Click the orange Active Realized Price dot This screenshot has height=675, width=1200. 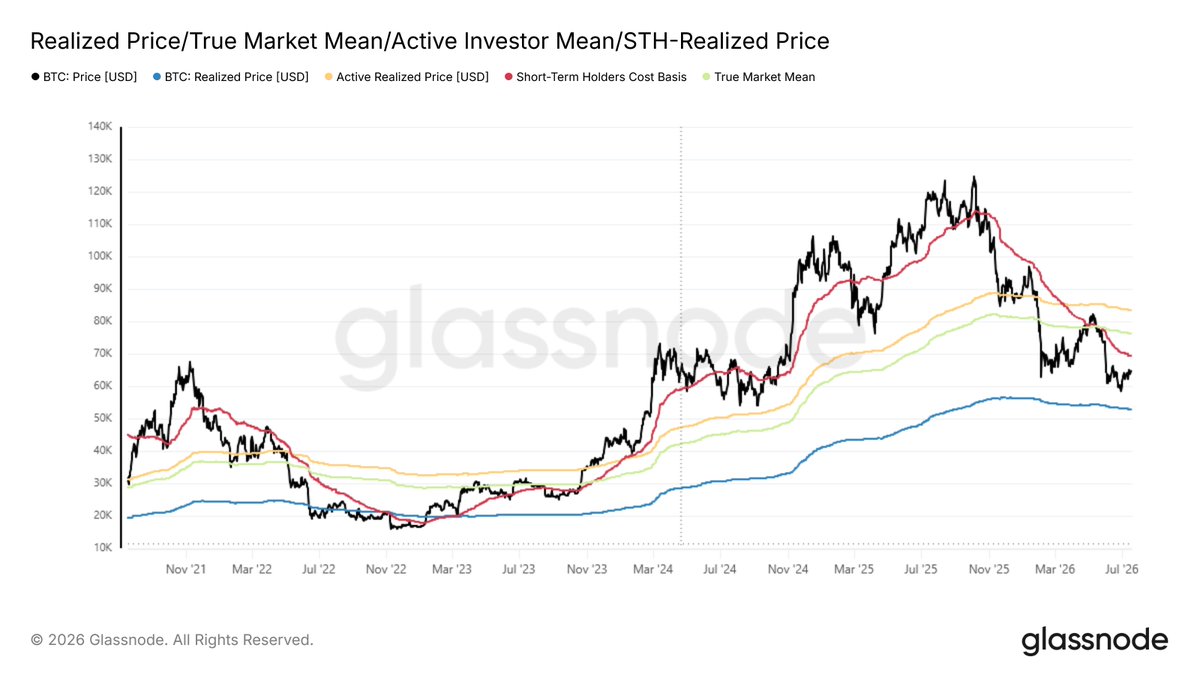click(328, 76)
